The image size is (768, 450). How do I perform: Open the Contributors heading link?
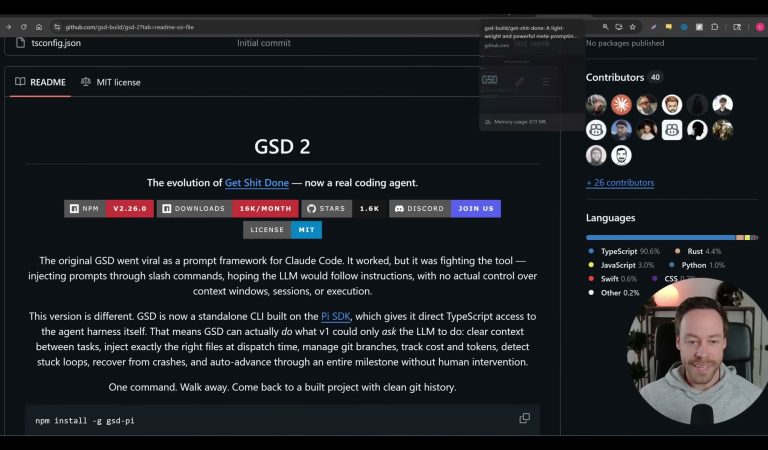tap(615, 77)
